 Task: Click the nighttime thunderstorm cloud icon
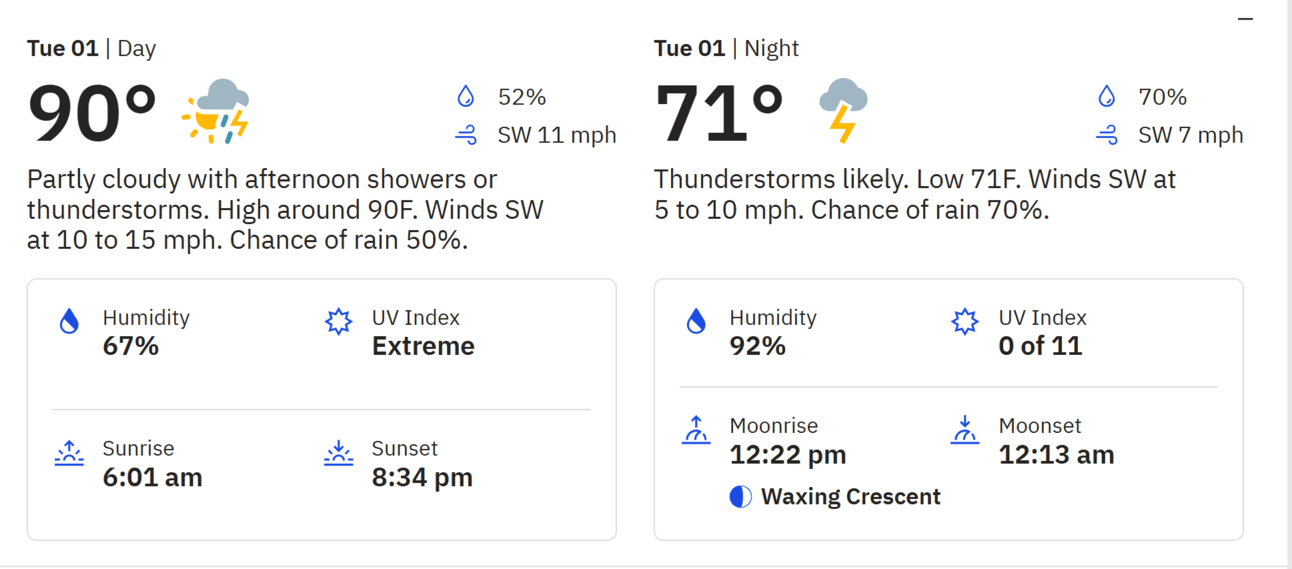pyautogui.click(x=843, y=111)
